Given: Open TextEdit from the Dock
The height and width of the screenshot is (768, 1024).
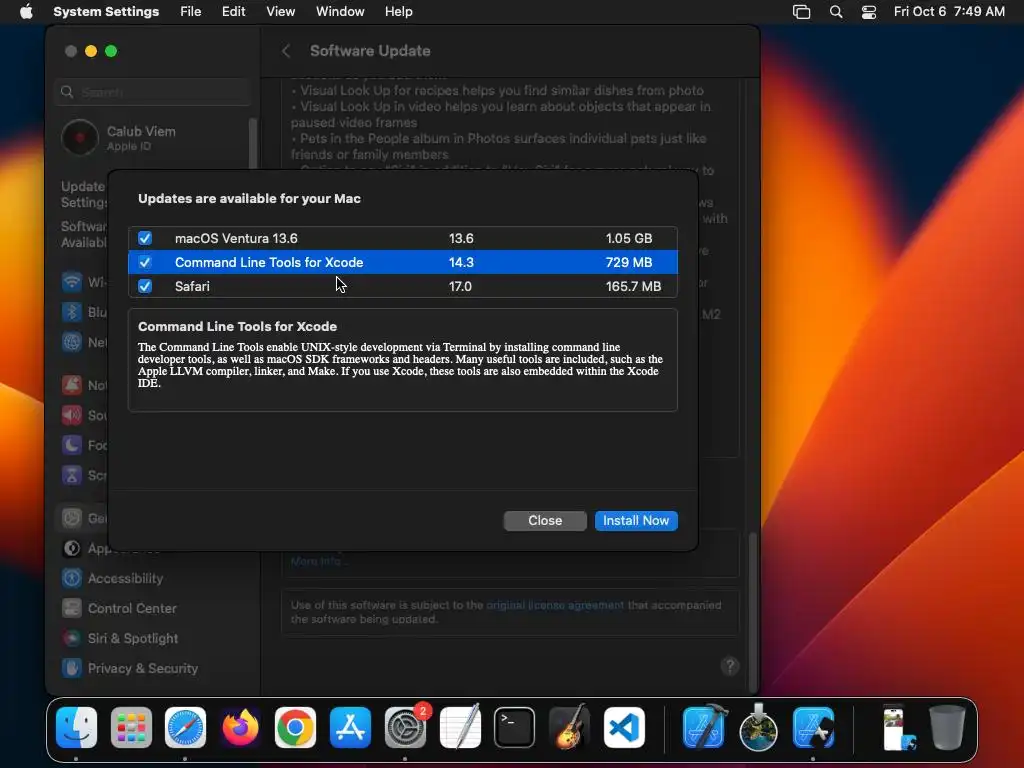Looking at the screenshot, I should pos(460,728).
